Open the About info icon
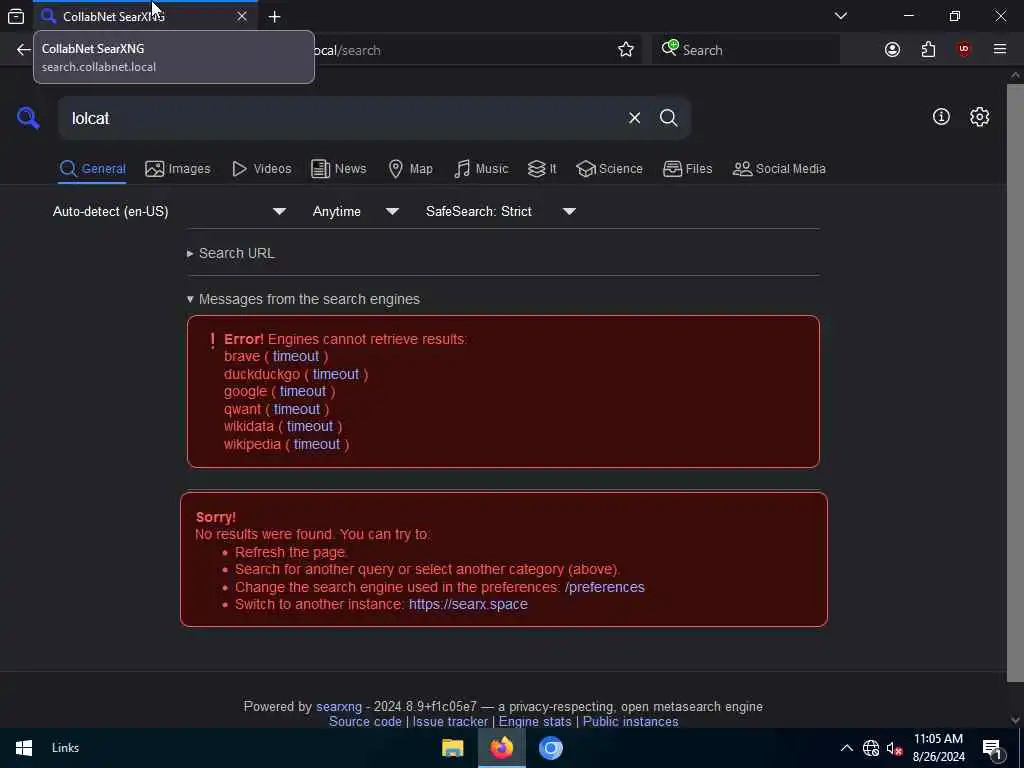1024x768 pixels. 941,117
